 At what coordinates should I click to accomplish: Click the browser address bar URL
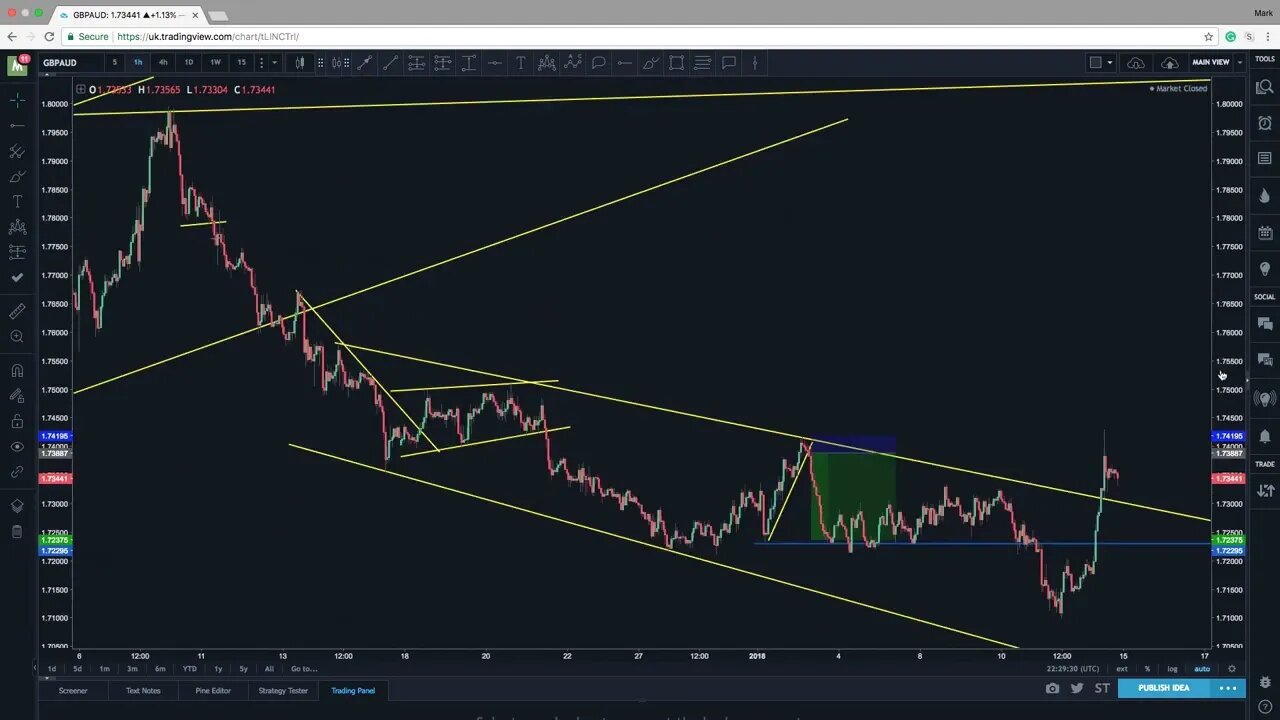click(x=208, y=36)
